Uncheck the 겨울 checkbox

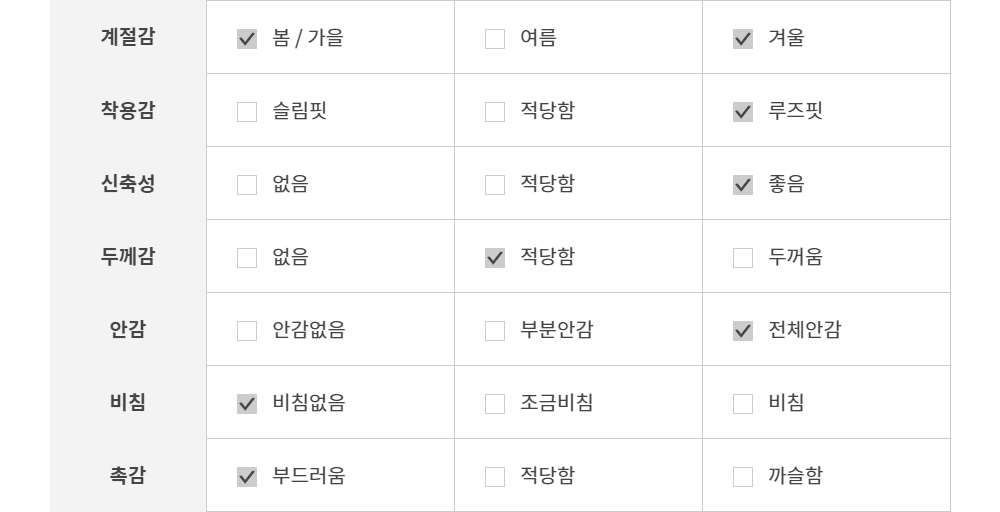(743, 39)
